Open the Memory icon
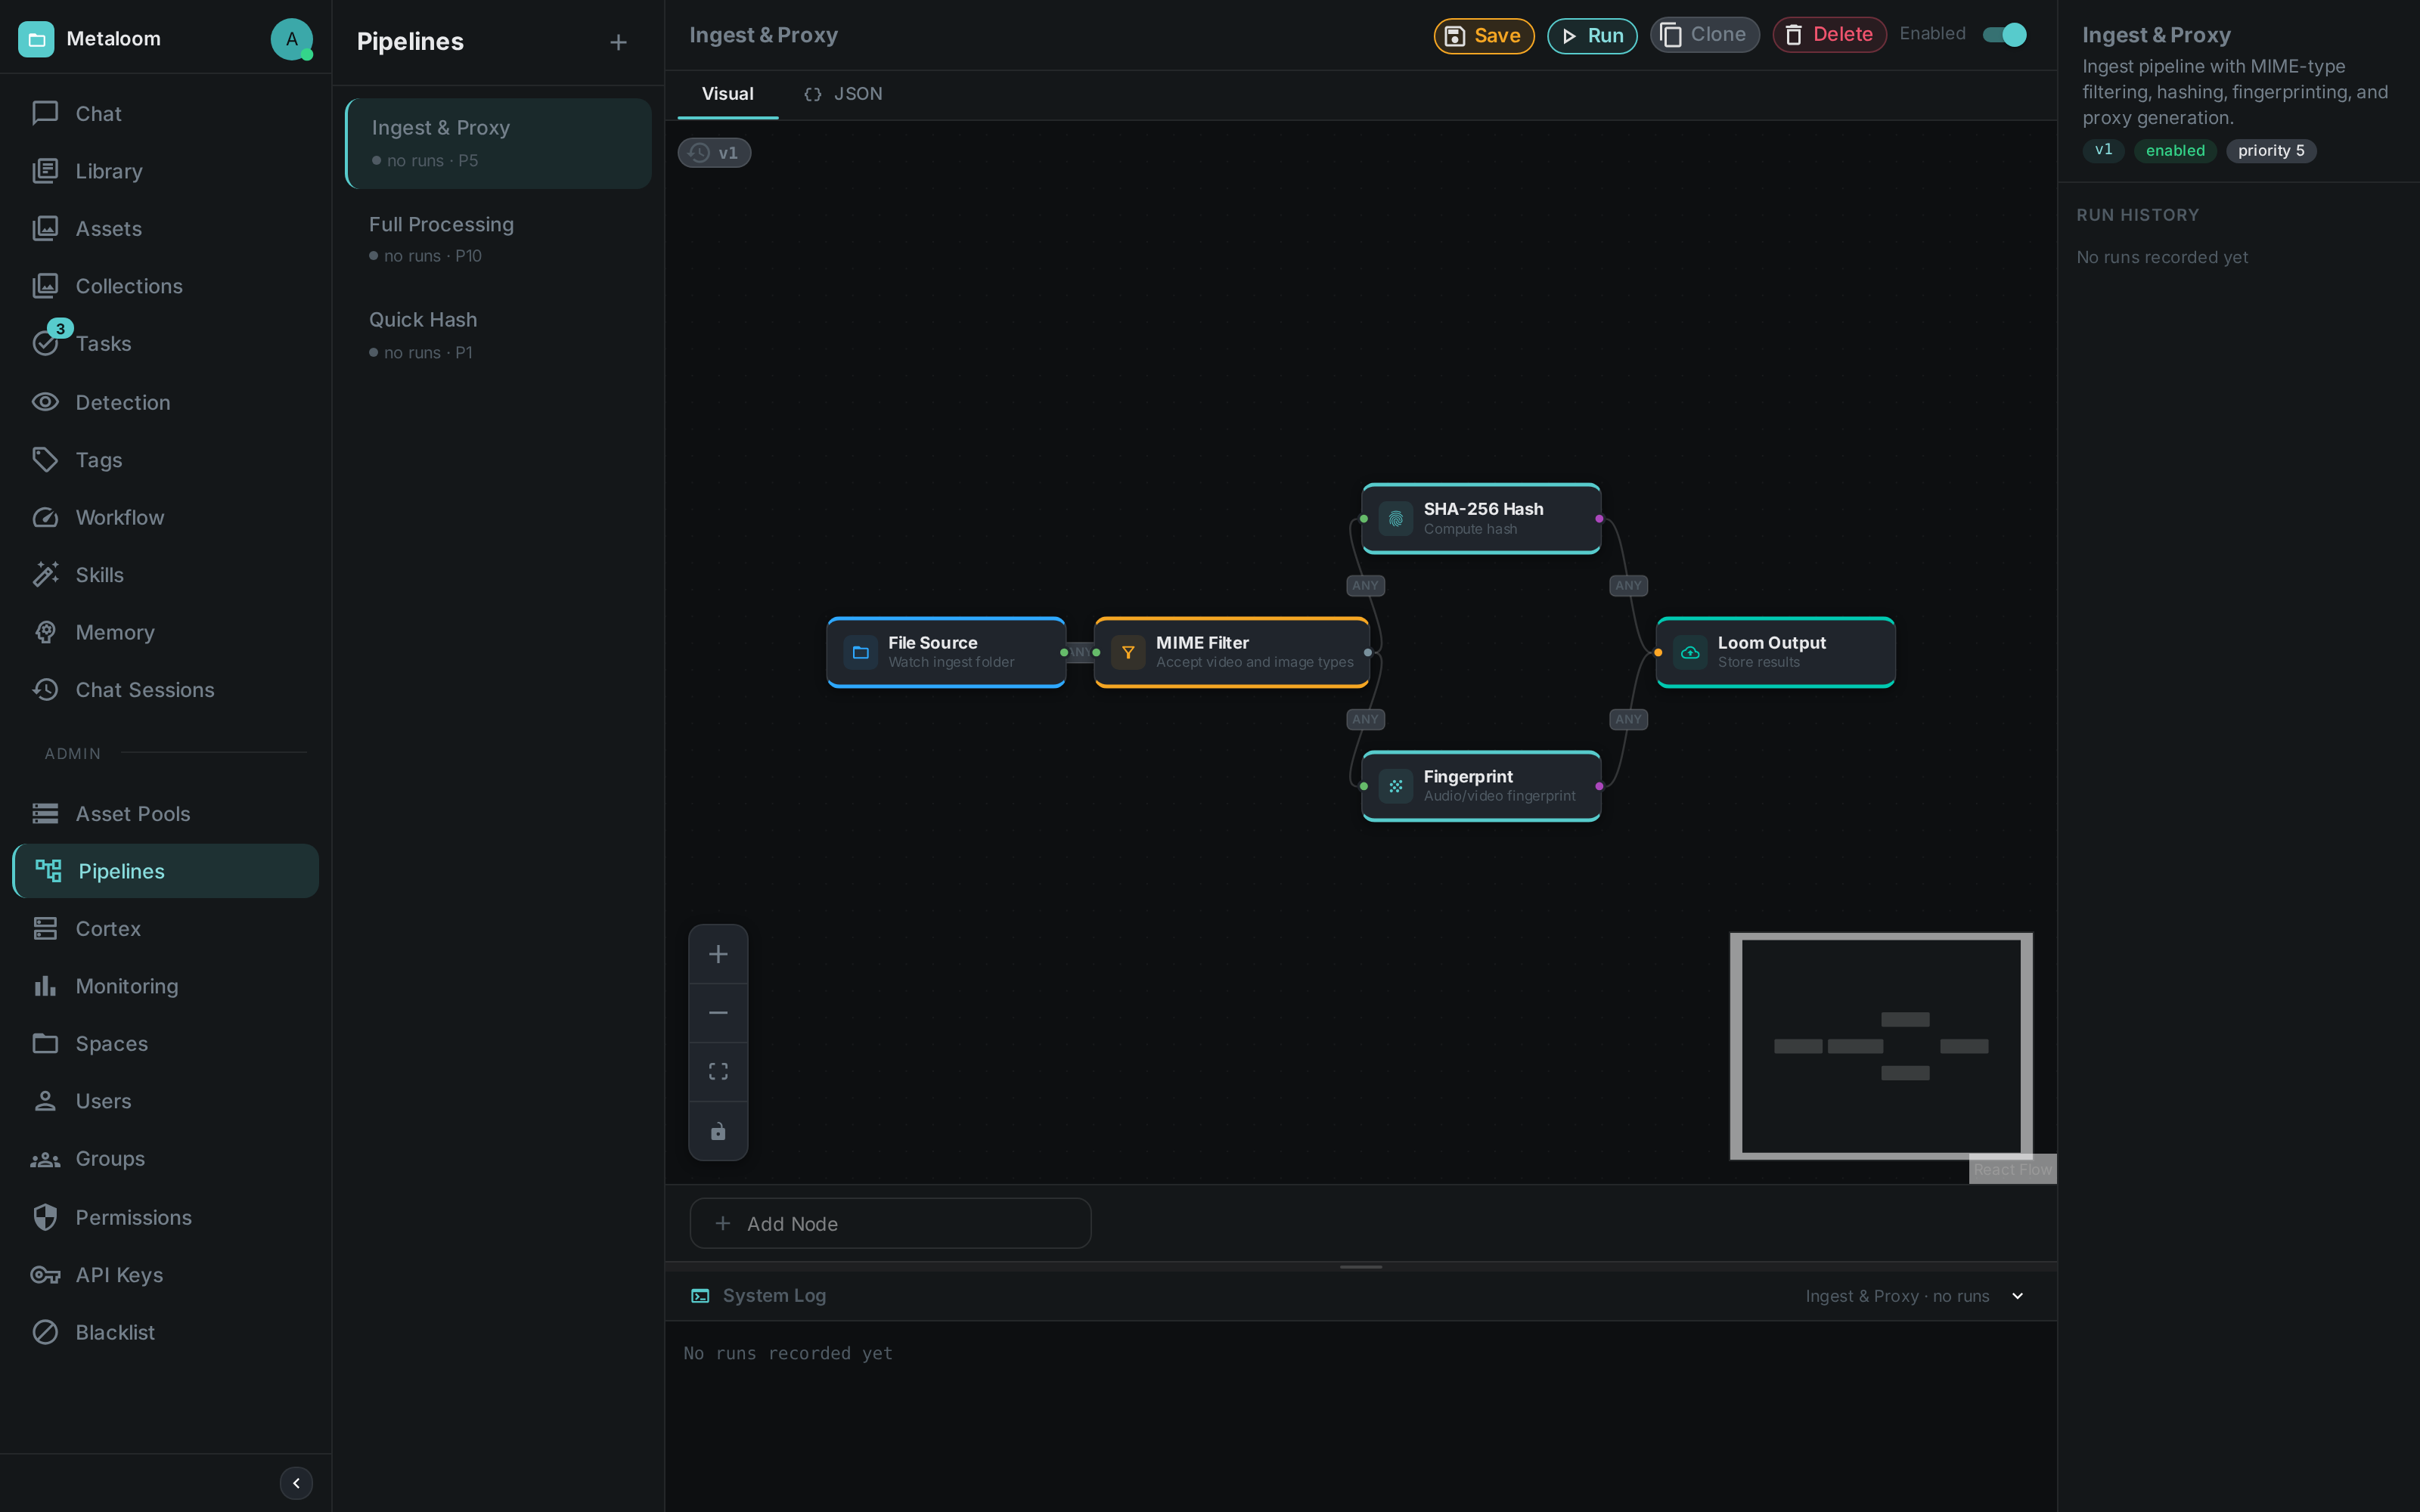2420x1512 pixels. 45,632
